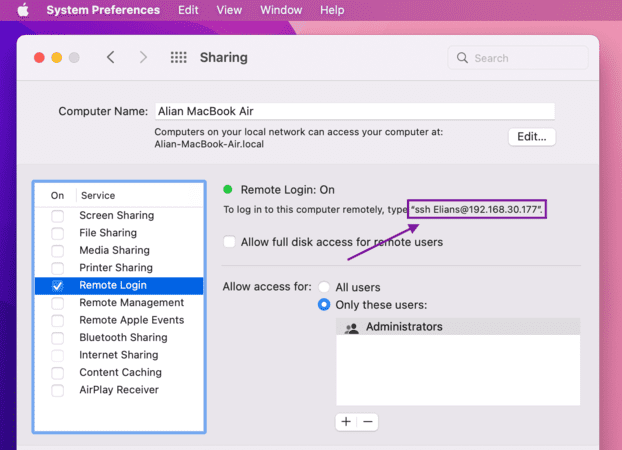622x450 pixels.
Task: Remove user with the minus button
Action: pyautogui.click(x=368, y=421)
